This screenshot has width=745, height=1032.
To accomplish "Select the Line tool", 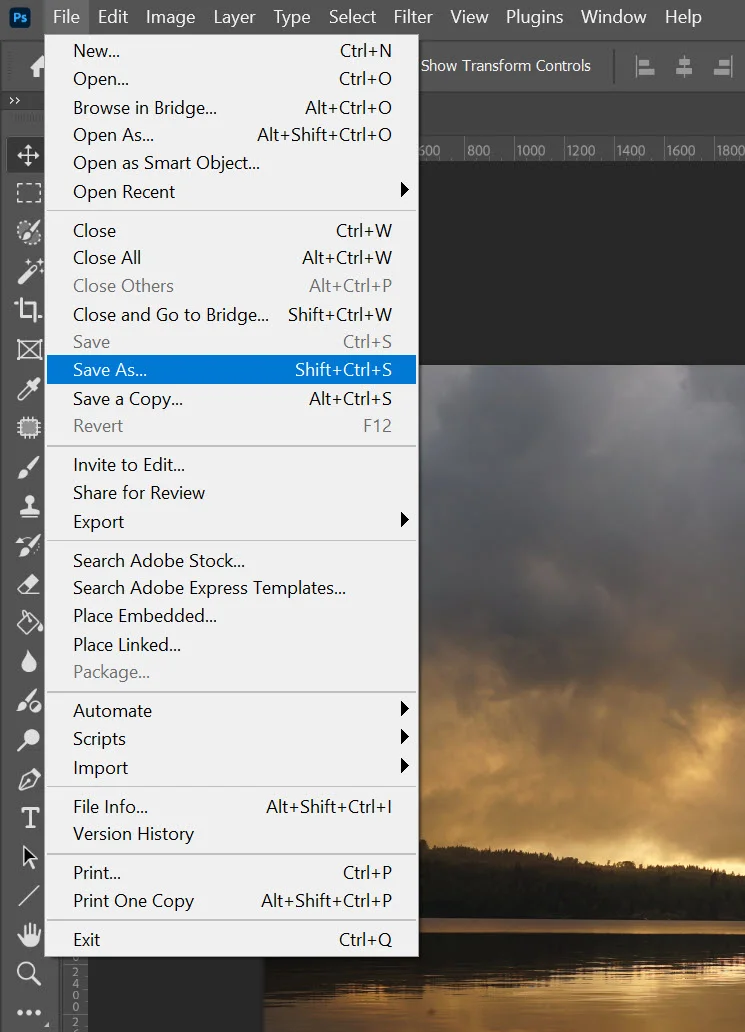I will pos(29,896).
